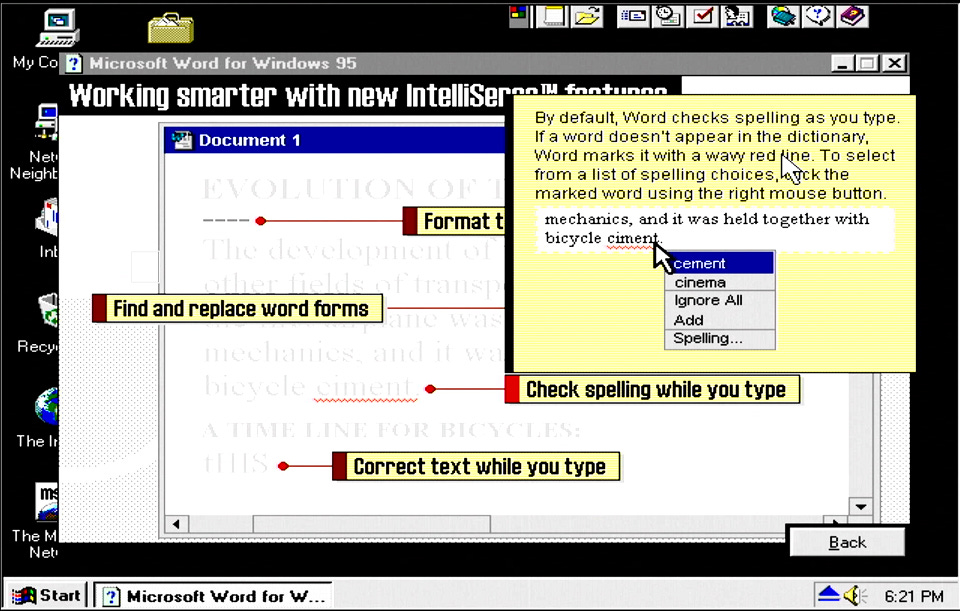Select the My Computer desktop icon

56,28
